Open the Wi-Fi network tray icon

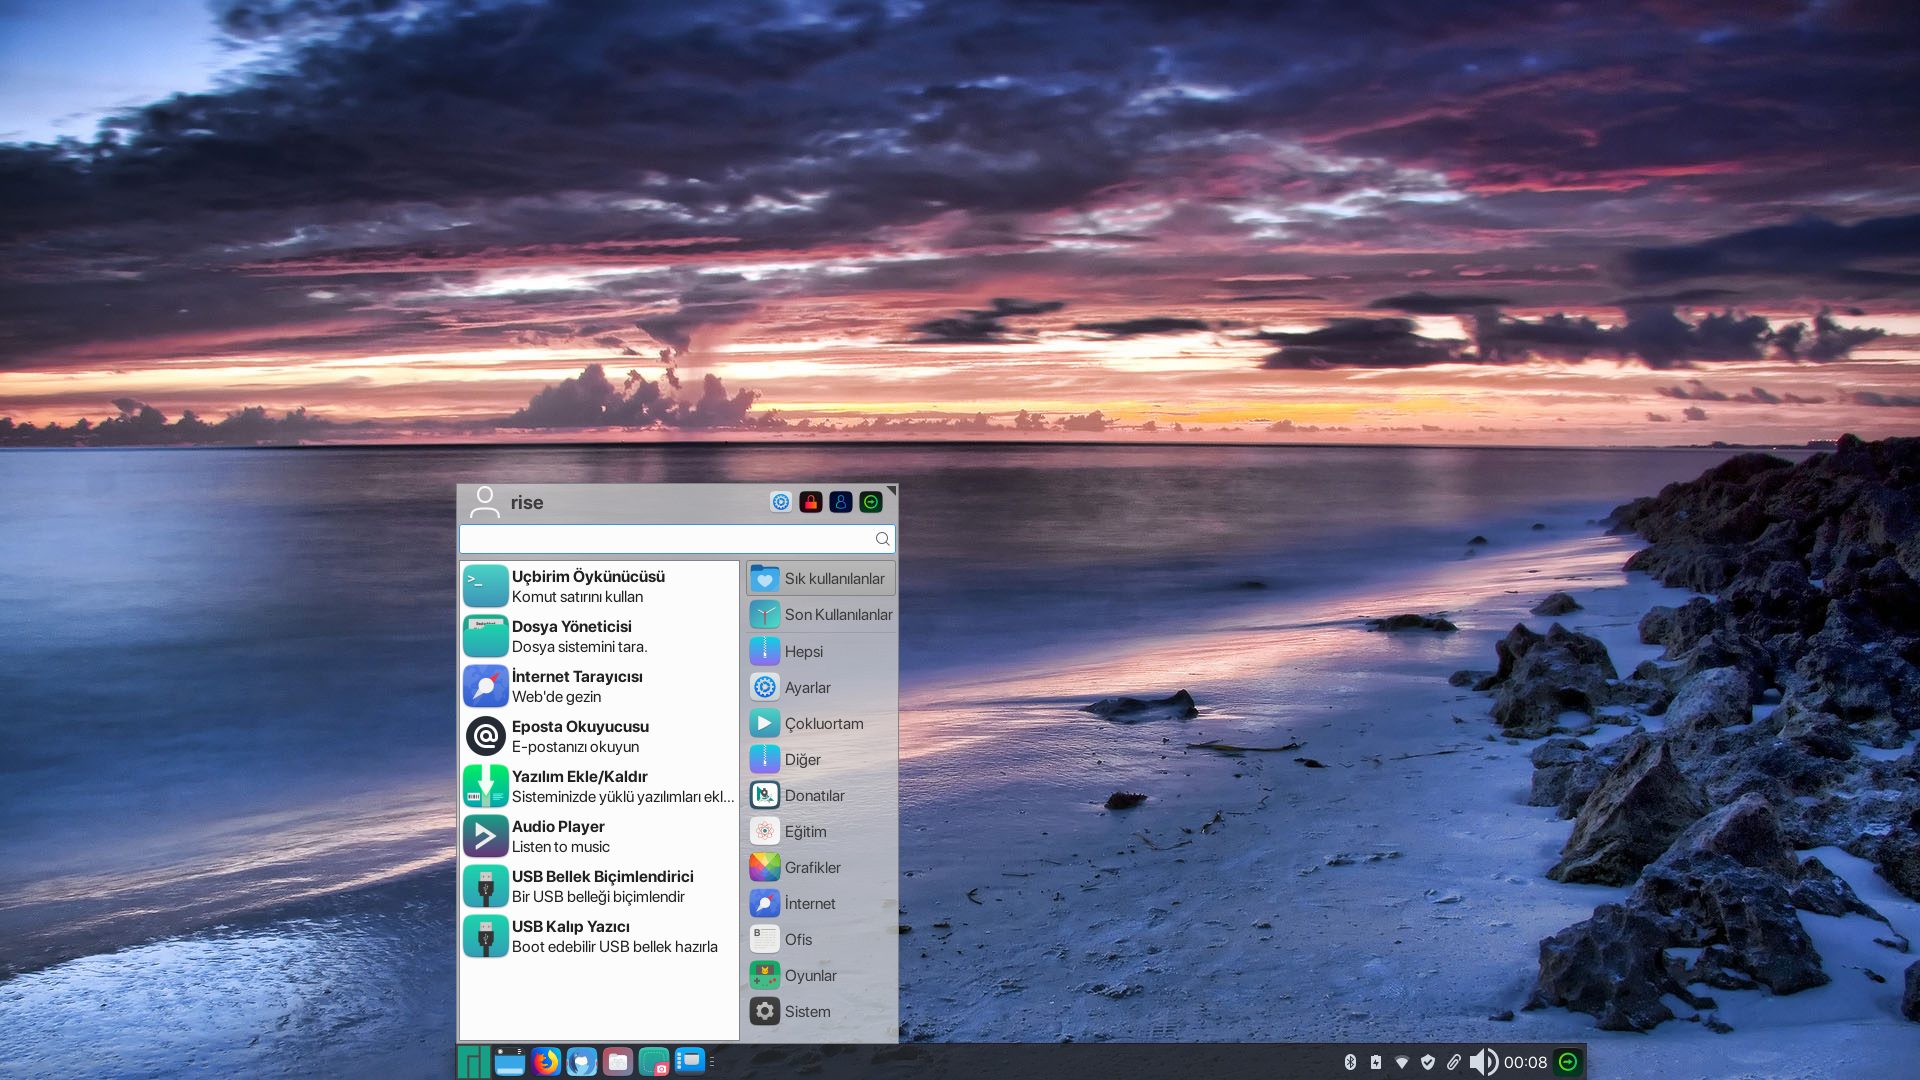pyautogui.click(x=1402, y=1062)
